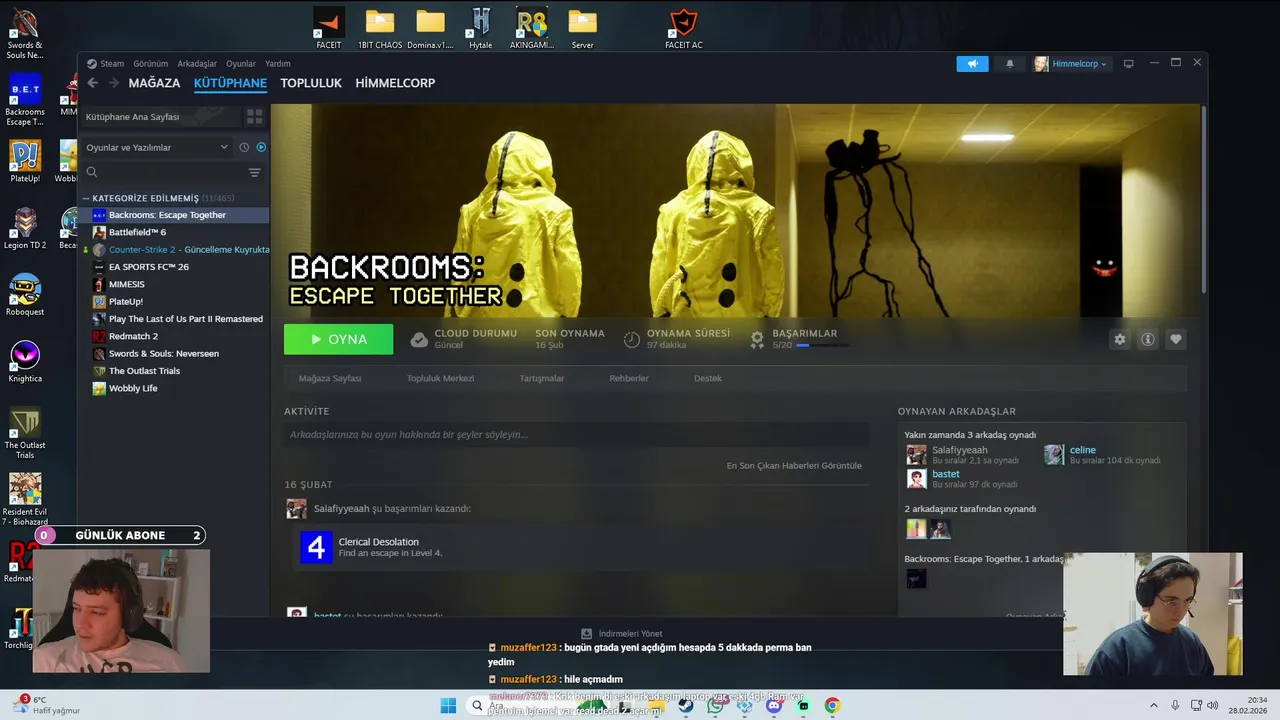The image size is (1280, 720).
Task: Go back with the navigation arrow
Action: point(93,83)
